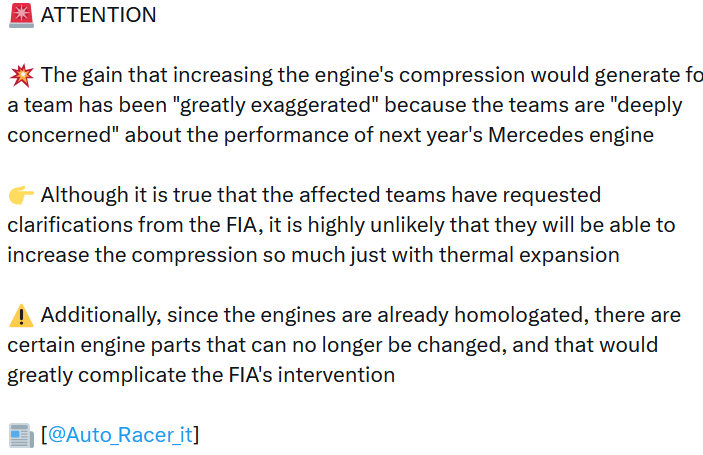Click the yellow warning sign emoji
This screenshot has width=703, height=455.
20,316
